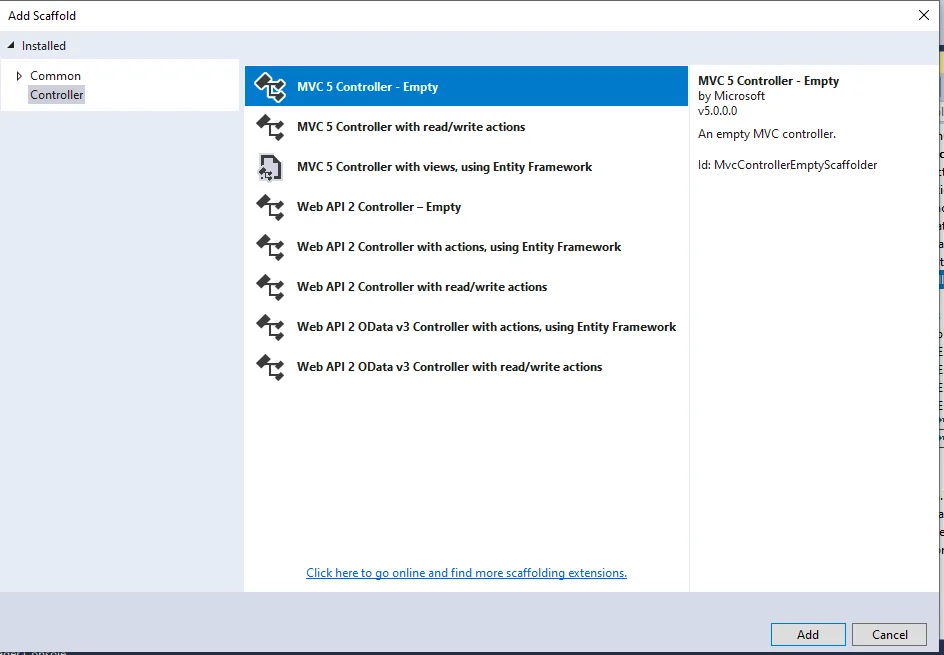
Task: Click icon for Web API 2 Controller with actions, using Entity Framework
Action: point(270,247)
